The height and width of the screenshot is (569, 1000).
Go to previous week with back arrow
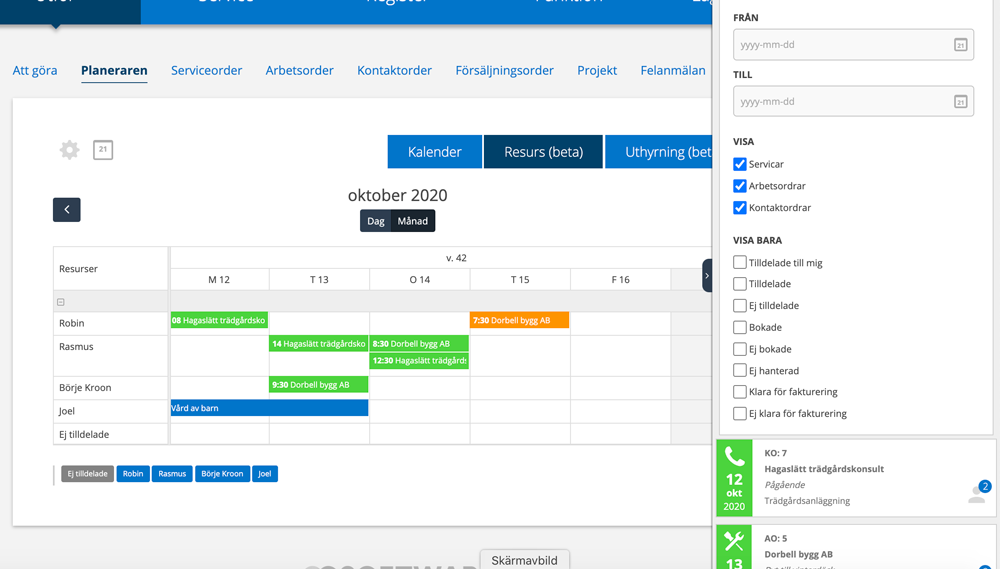(66, 209)
